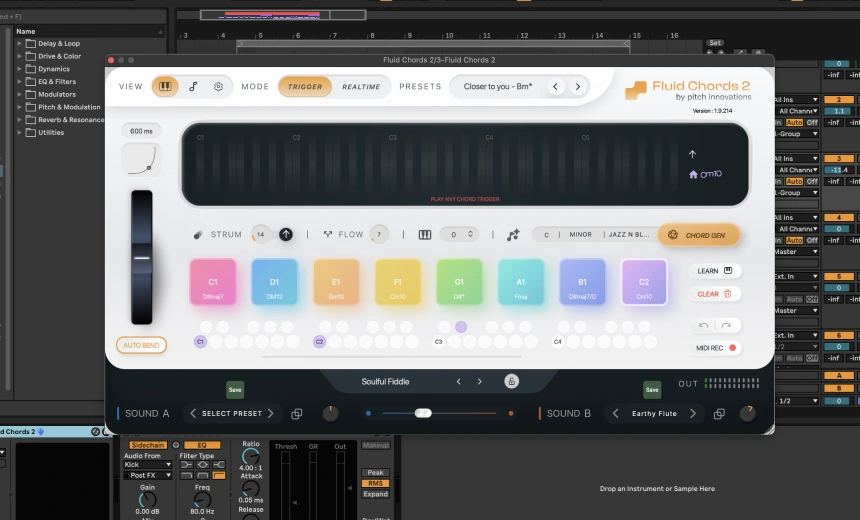Expand the Modulators folder
Viewport: 860px width, 520px height.
pyautogui.click(x=19, y=94)
